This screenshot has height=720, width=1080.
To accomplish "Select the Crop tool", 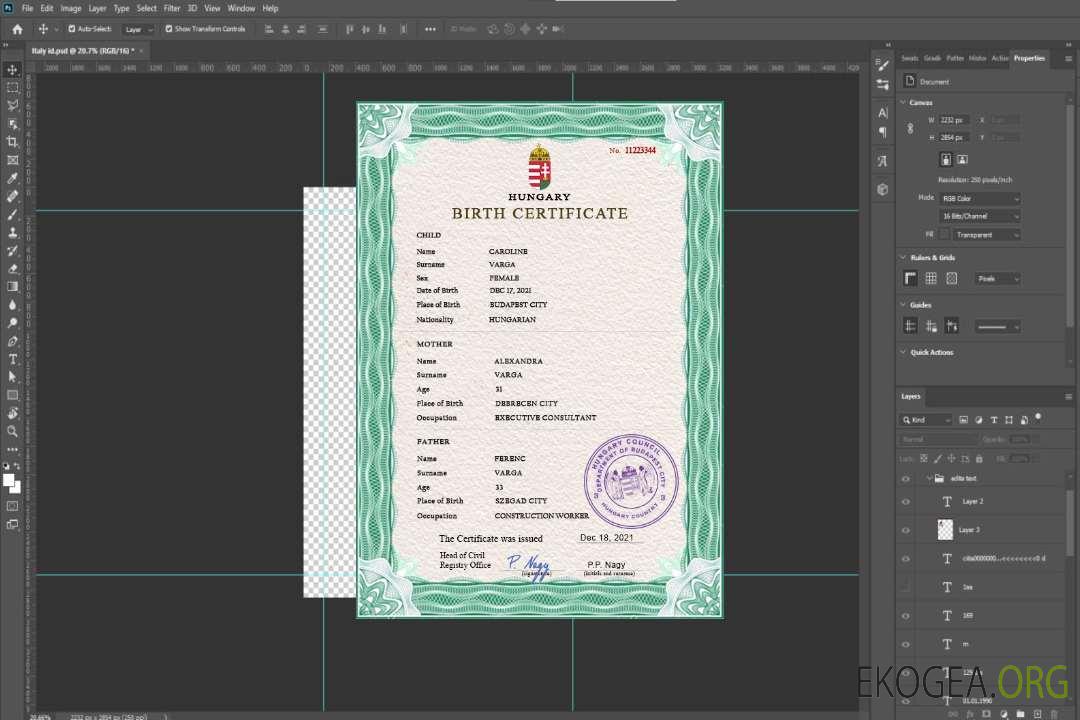I will (x=12, y=142).
